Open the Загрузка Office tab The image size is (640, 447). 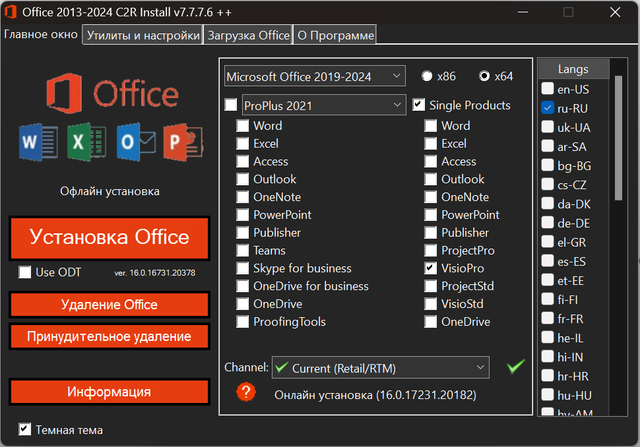point(249,35)
